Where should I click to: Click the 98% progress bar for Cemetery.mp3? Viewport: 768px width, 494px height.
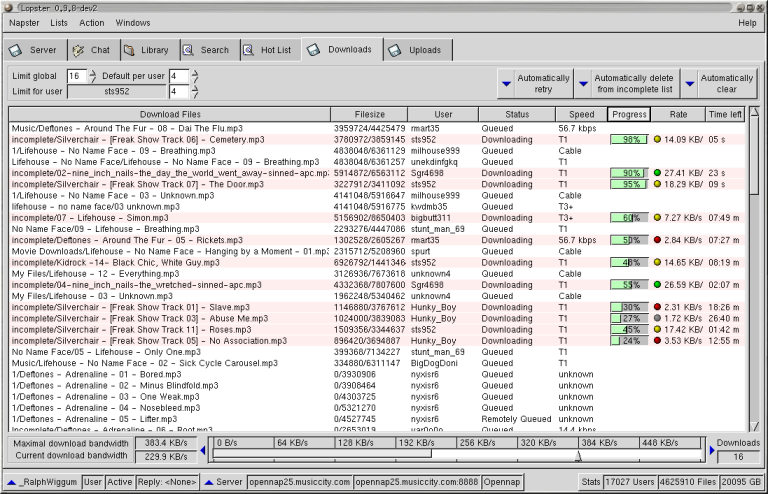click(x=629, y=140)
